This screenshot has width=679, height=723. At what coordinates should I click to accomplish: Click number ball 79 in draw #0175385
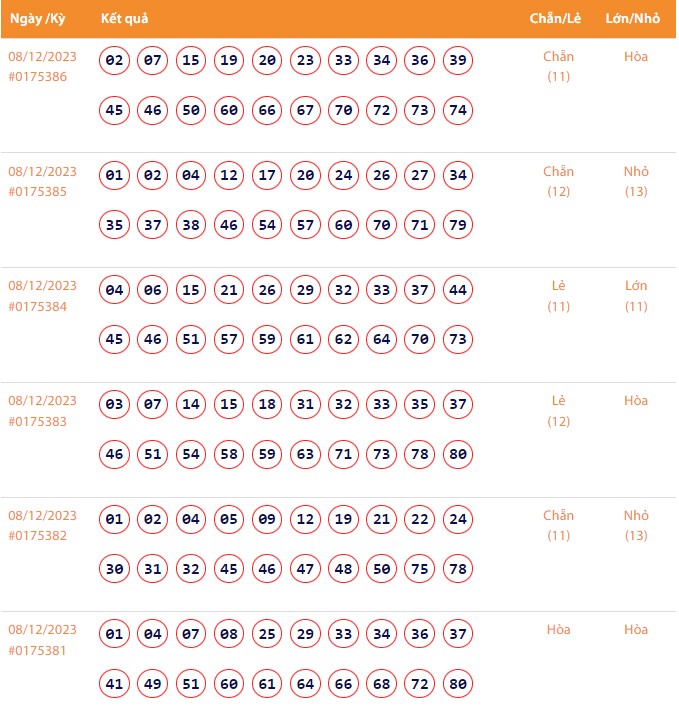(x=458, y=225)
